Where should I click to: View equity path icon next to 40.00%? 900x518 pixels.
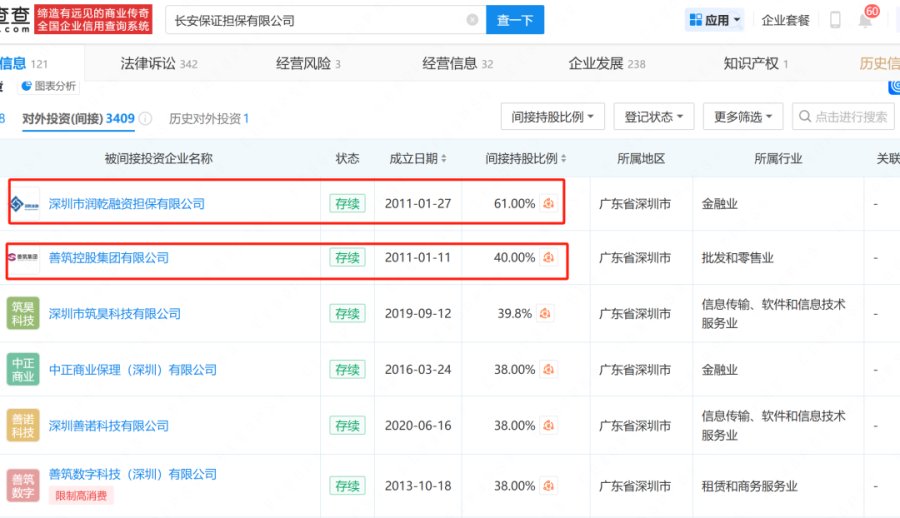coord(548,257)
